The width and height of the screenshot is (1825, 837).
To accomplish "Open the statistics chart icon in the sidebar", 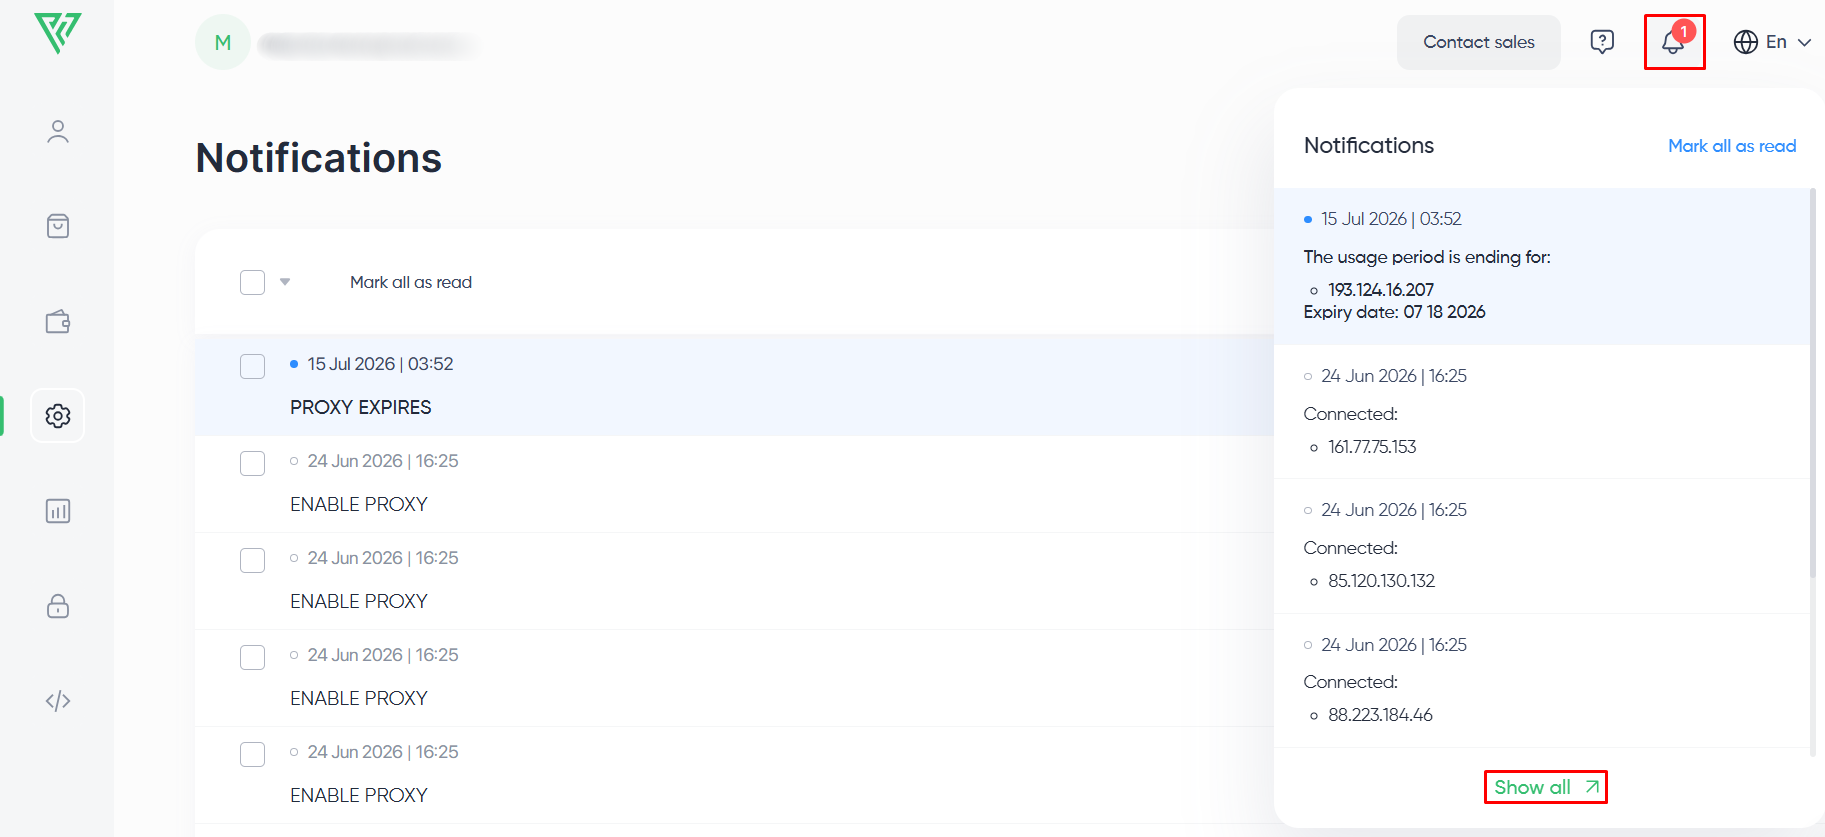I will pyautogui.click(x=58, y=511).
